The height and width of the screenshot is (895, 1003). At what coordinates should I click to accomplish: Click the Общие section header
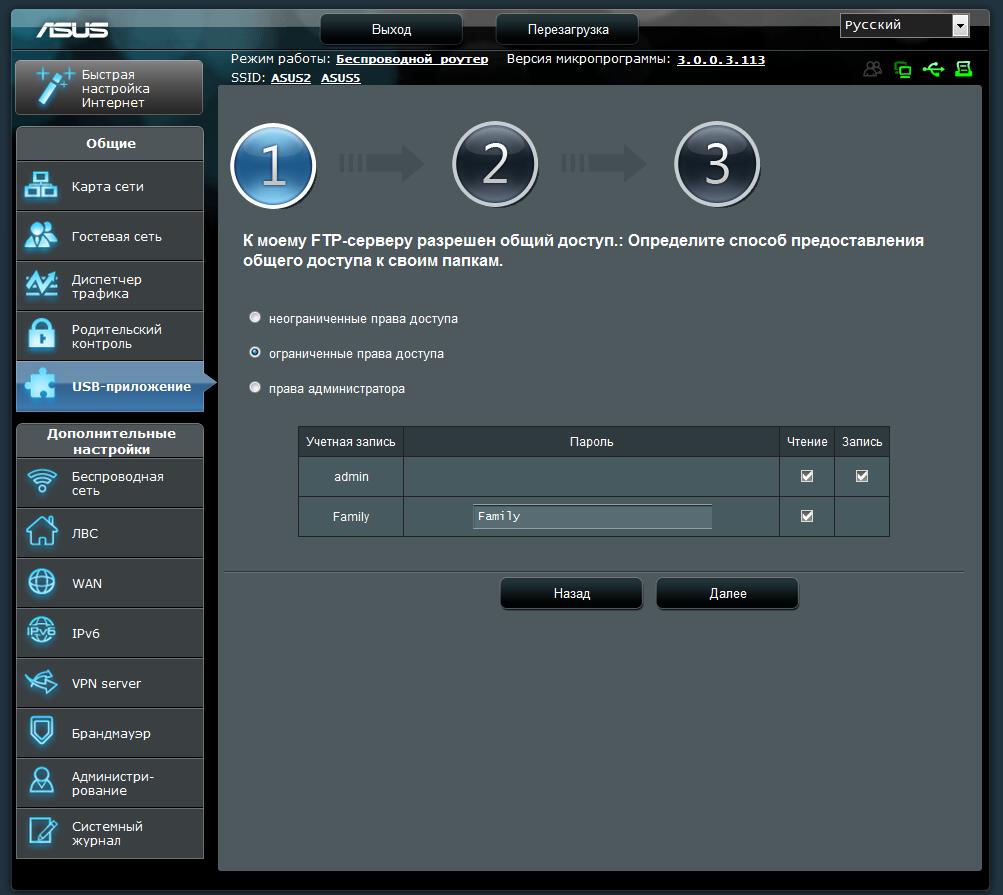pos(110,143)
